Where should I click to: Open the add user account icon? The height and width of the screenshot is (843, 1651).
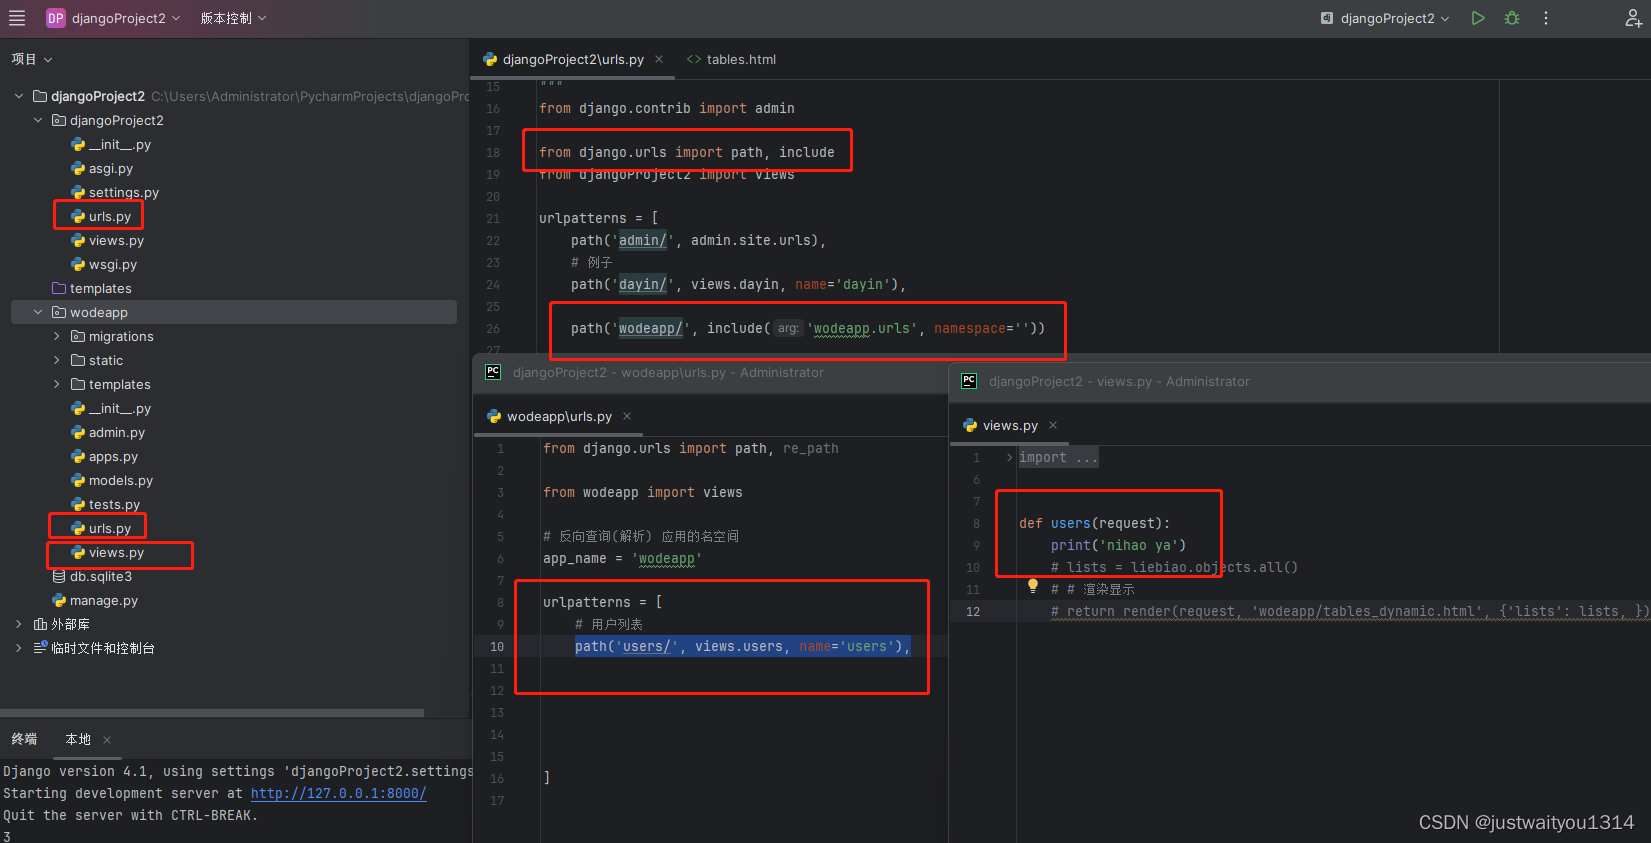(x=1633, y=18)
